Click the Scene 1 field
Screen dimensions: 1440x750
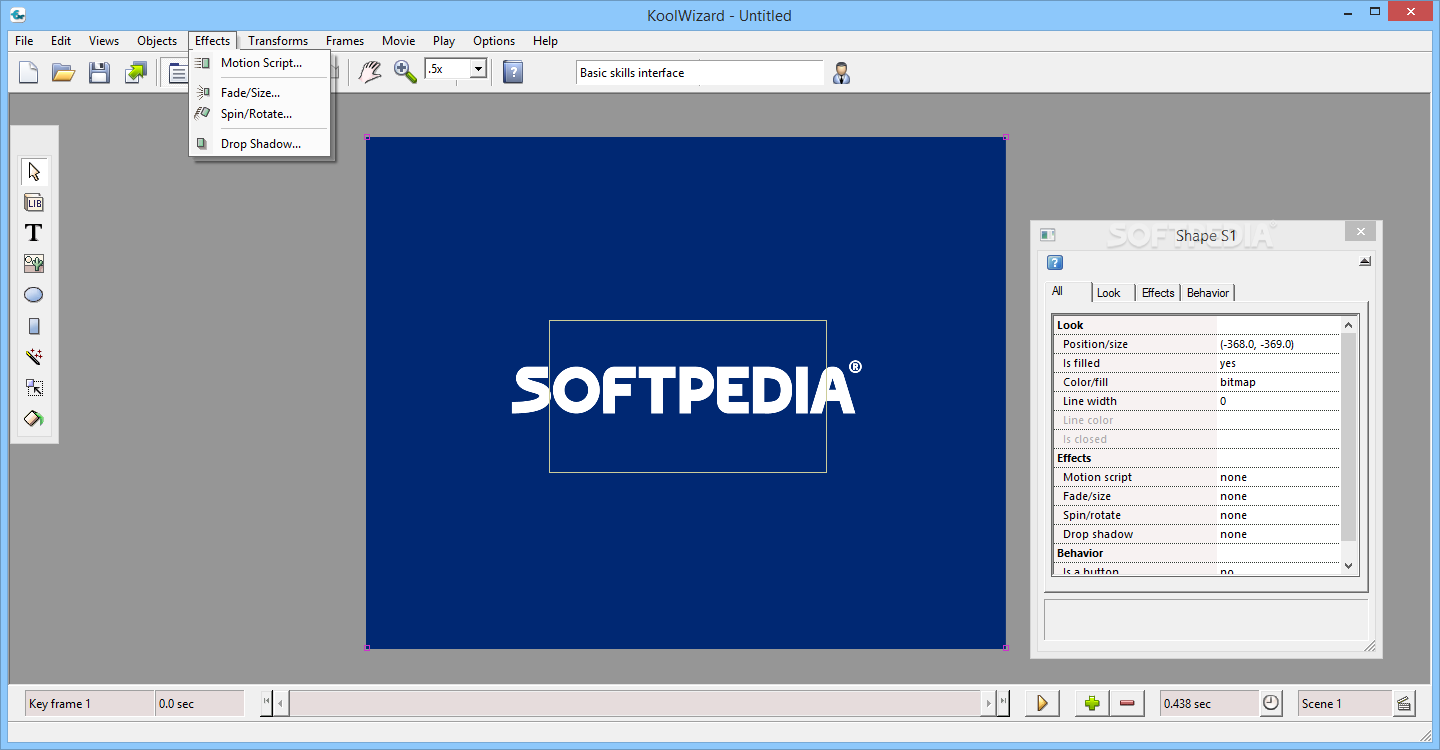[1344, 703]
